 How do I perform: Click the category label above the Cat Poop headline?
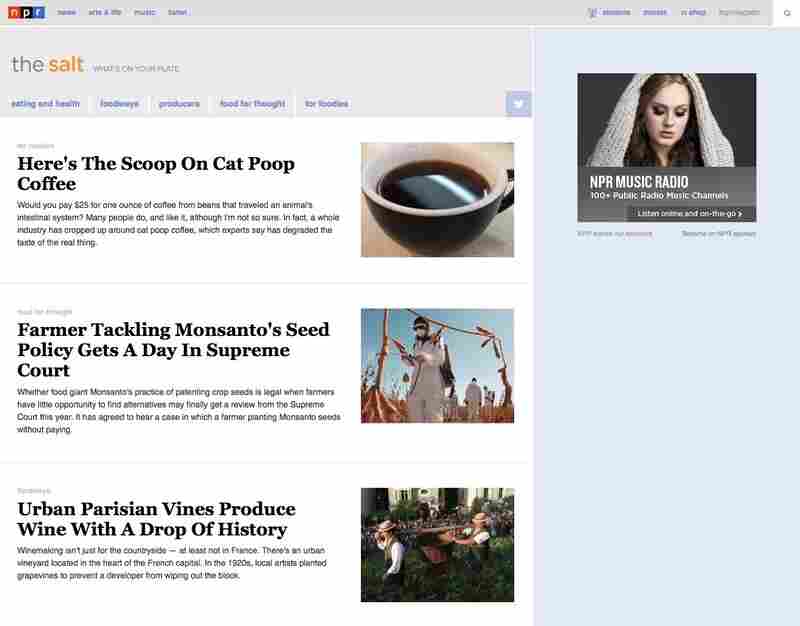click(35, 146)
